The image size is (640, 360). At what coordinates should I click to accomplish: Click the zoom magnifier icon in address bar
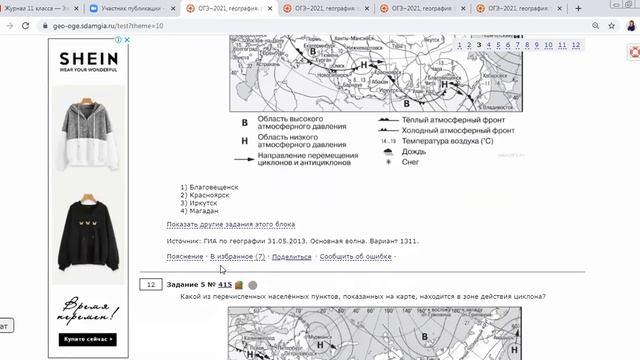coord(596,26)
